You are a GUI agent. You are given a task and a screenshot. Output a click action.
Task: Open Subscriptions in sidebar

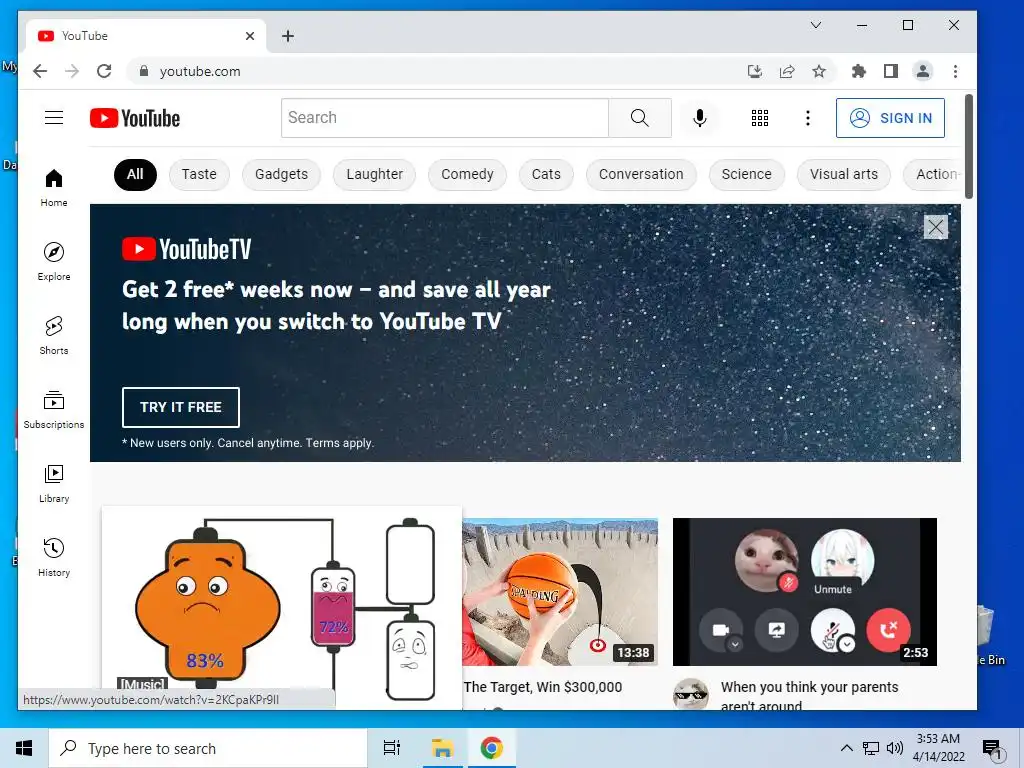coord(54,409)
